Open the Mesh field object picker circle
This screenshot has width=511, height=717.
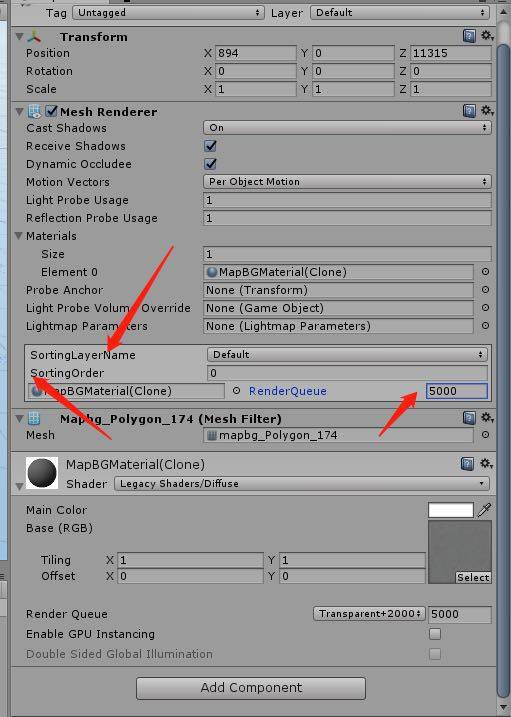(x=485, y=435)
